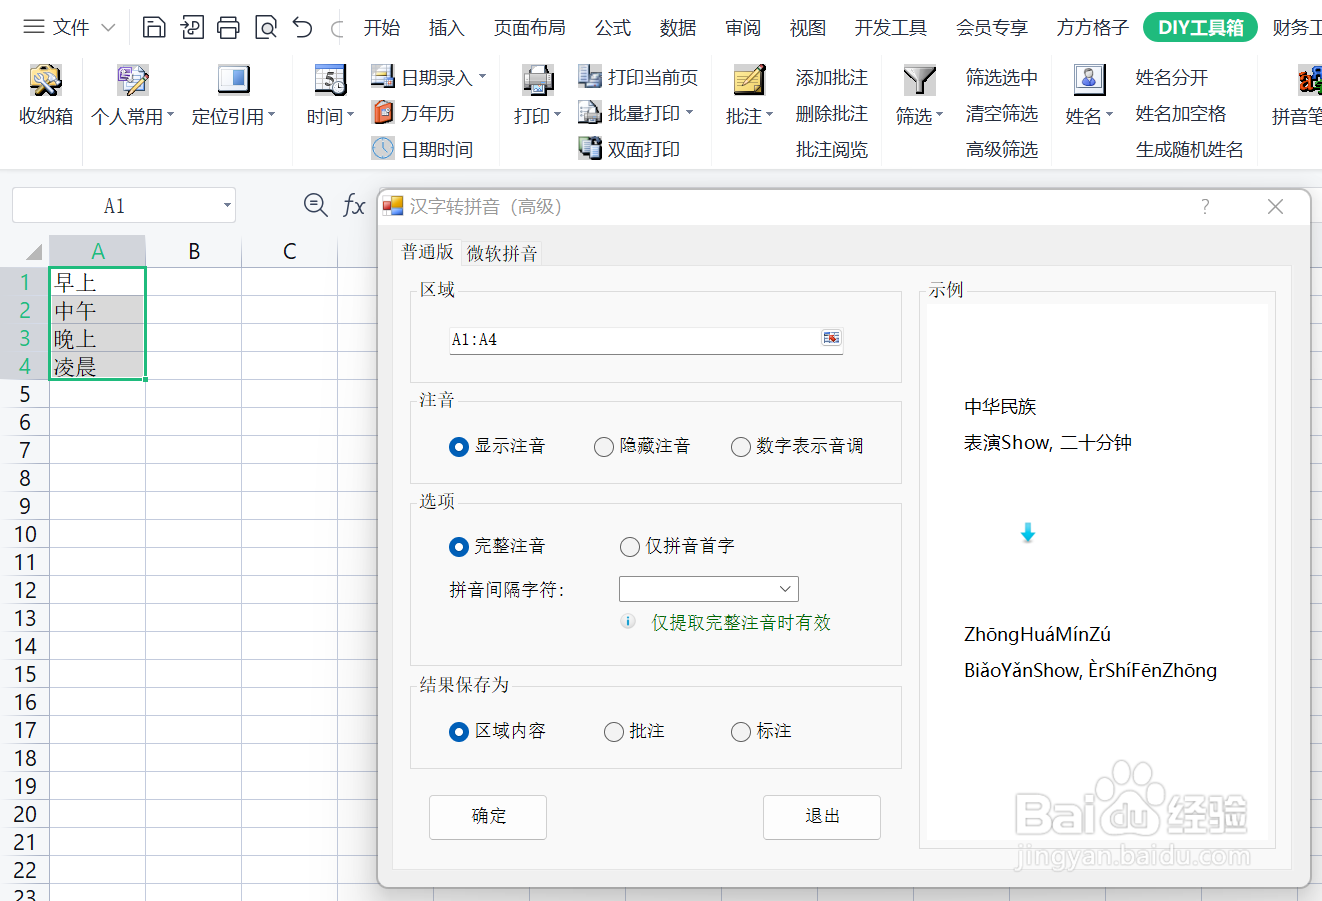
Task: Click the 打印 printer icon
Action: [538, 80]
